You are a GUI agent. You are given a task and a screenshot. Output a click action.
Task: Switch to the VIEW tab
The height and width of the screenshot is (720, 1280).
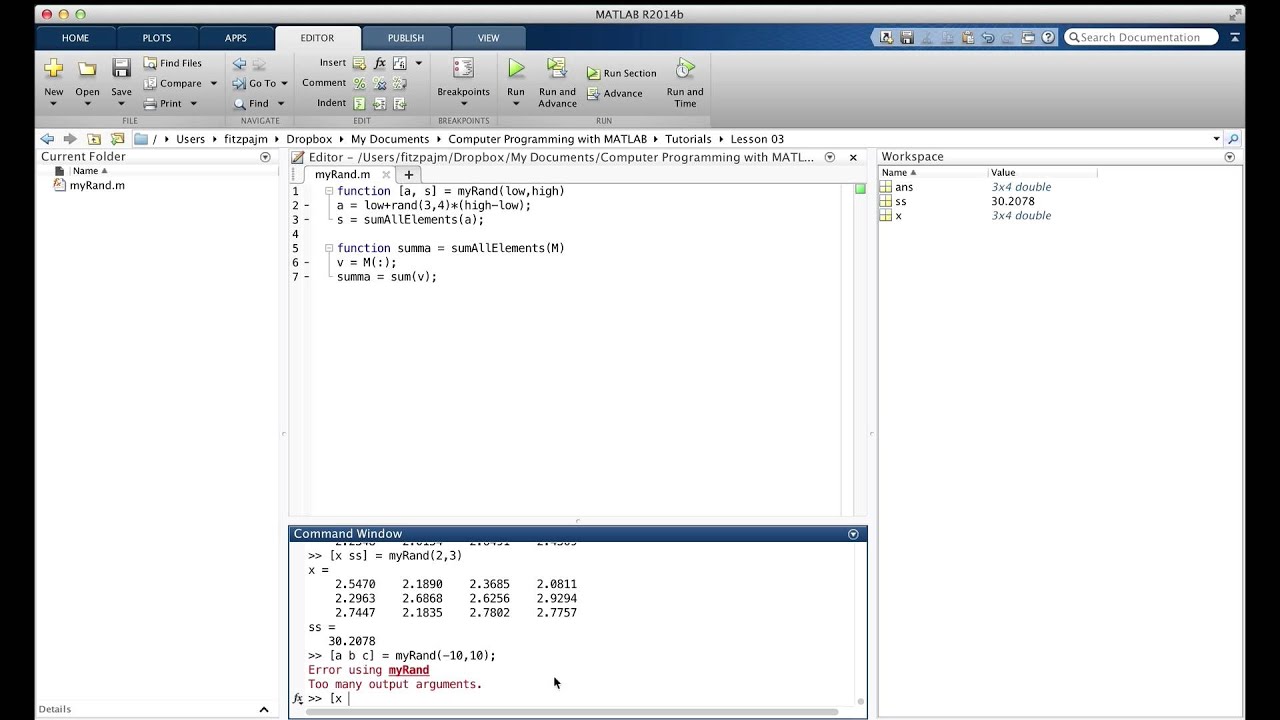(x=488, y=38)
